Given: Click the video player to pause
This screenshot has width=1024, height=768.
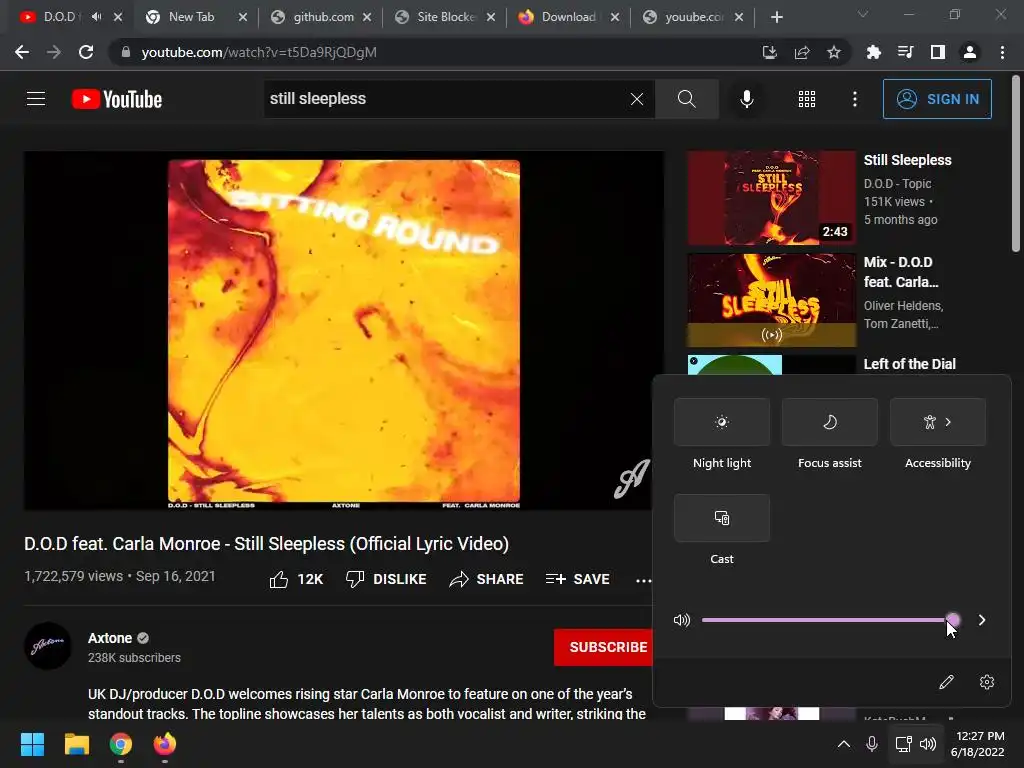Looking at the screenshot, I should (344, 330).
